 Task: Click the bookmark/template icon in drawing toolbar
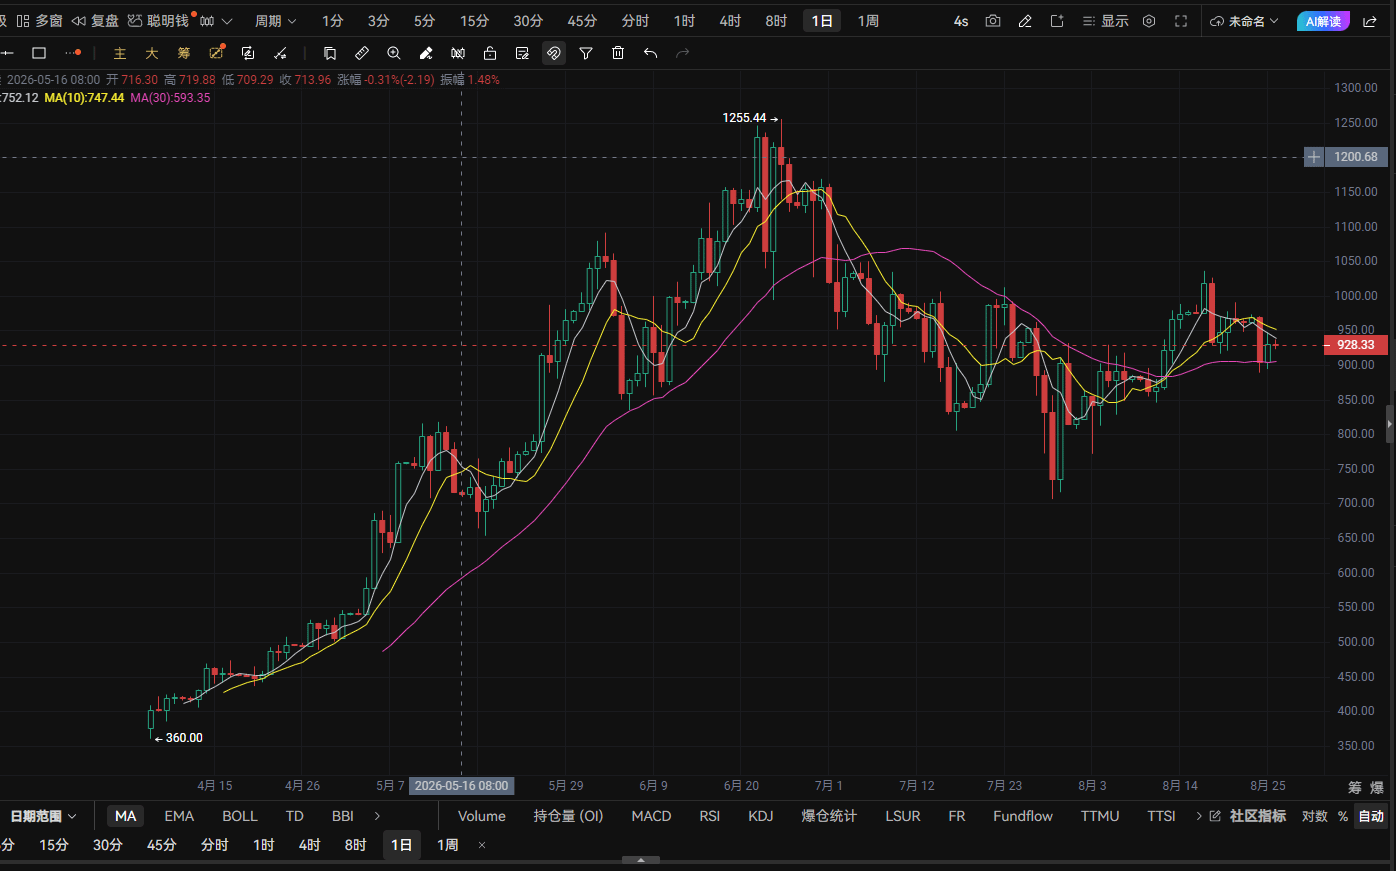[x=330, y=53]
